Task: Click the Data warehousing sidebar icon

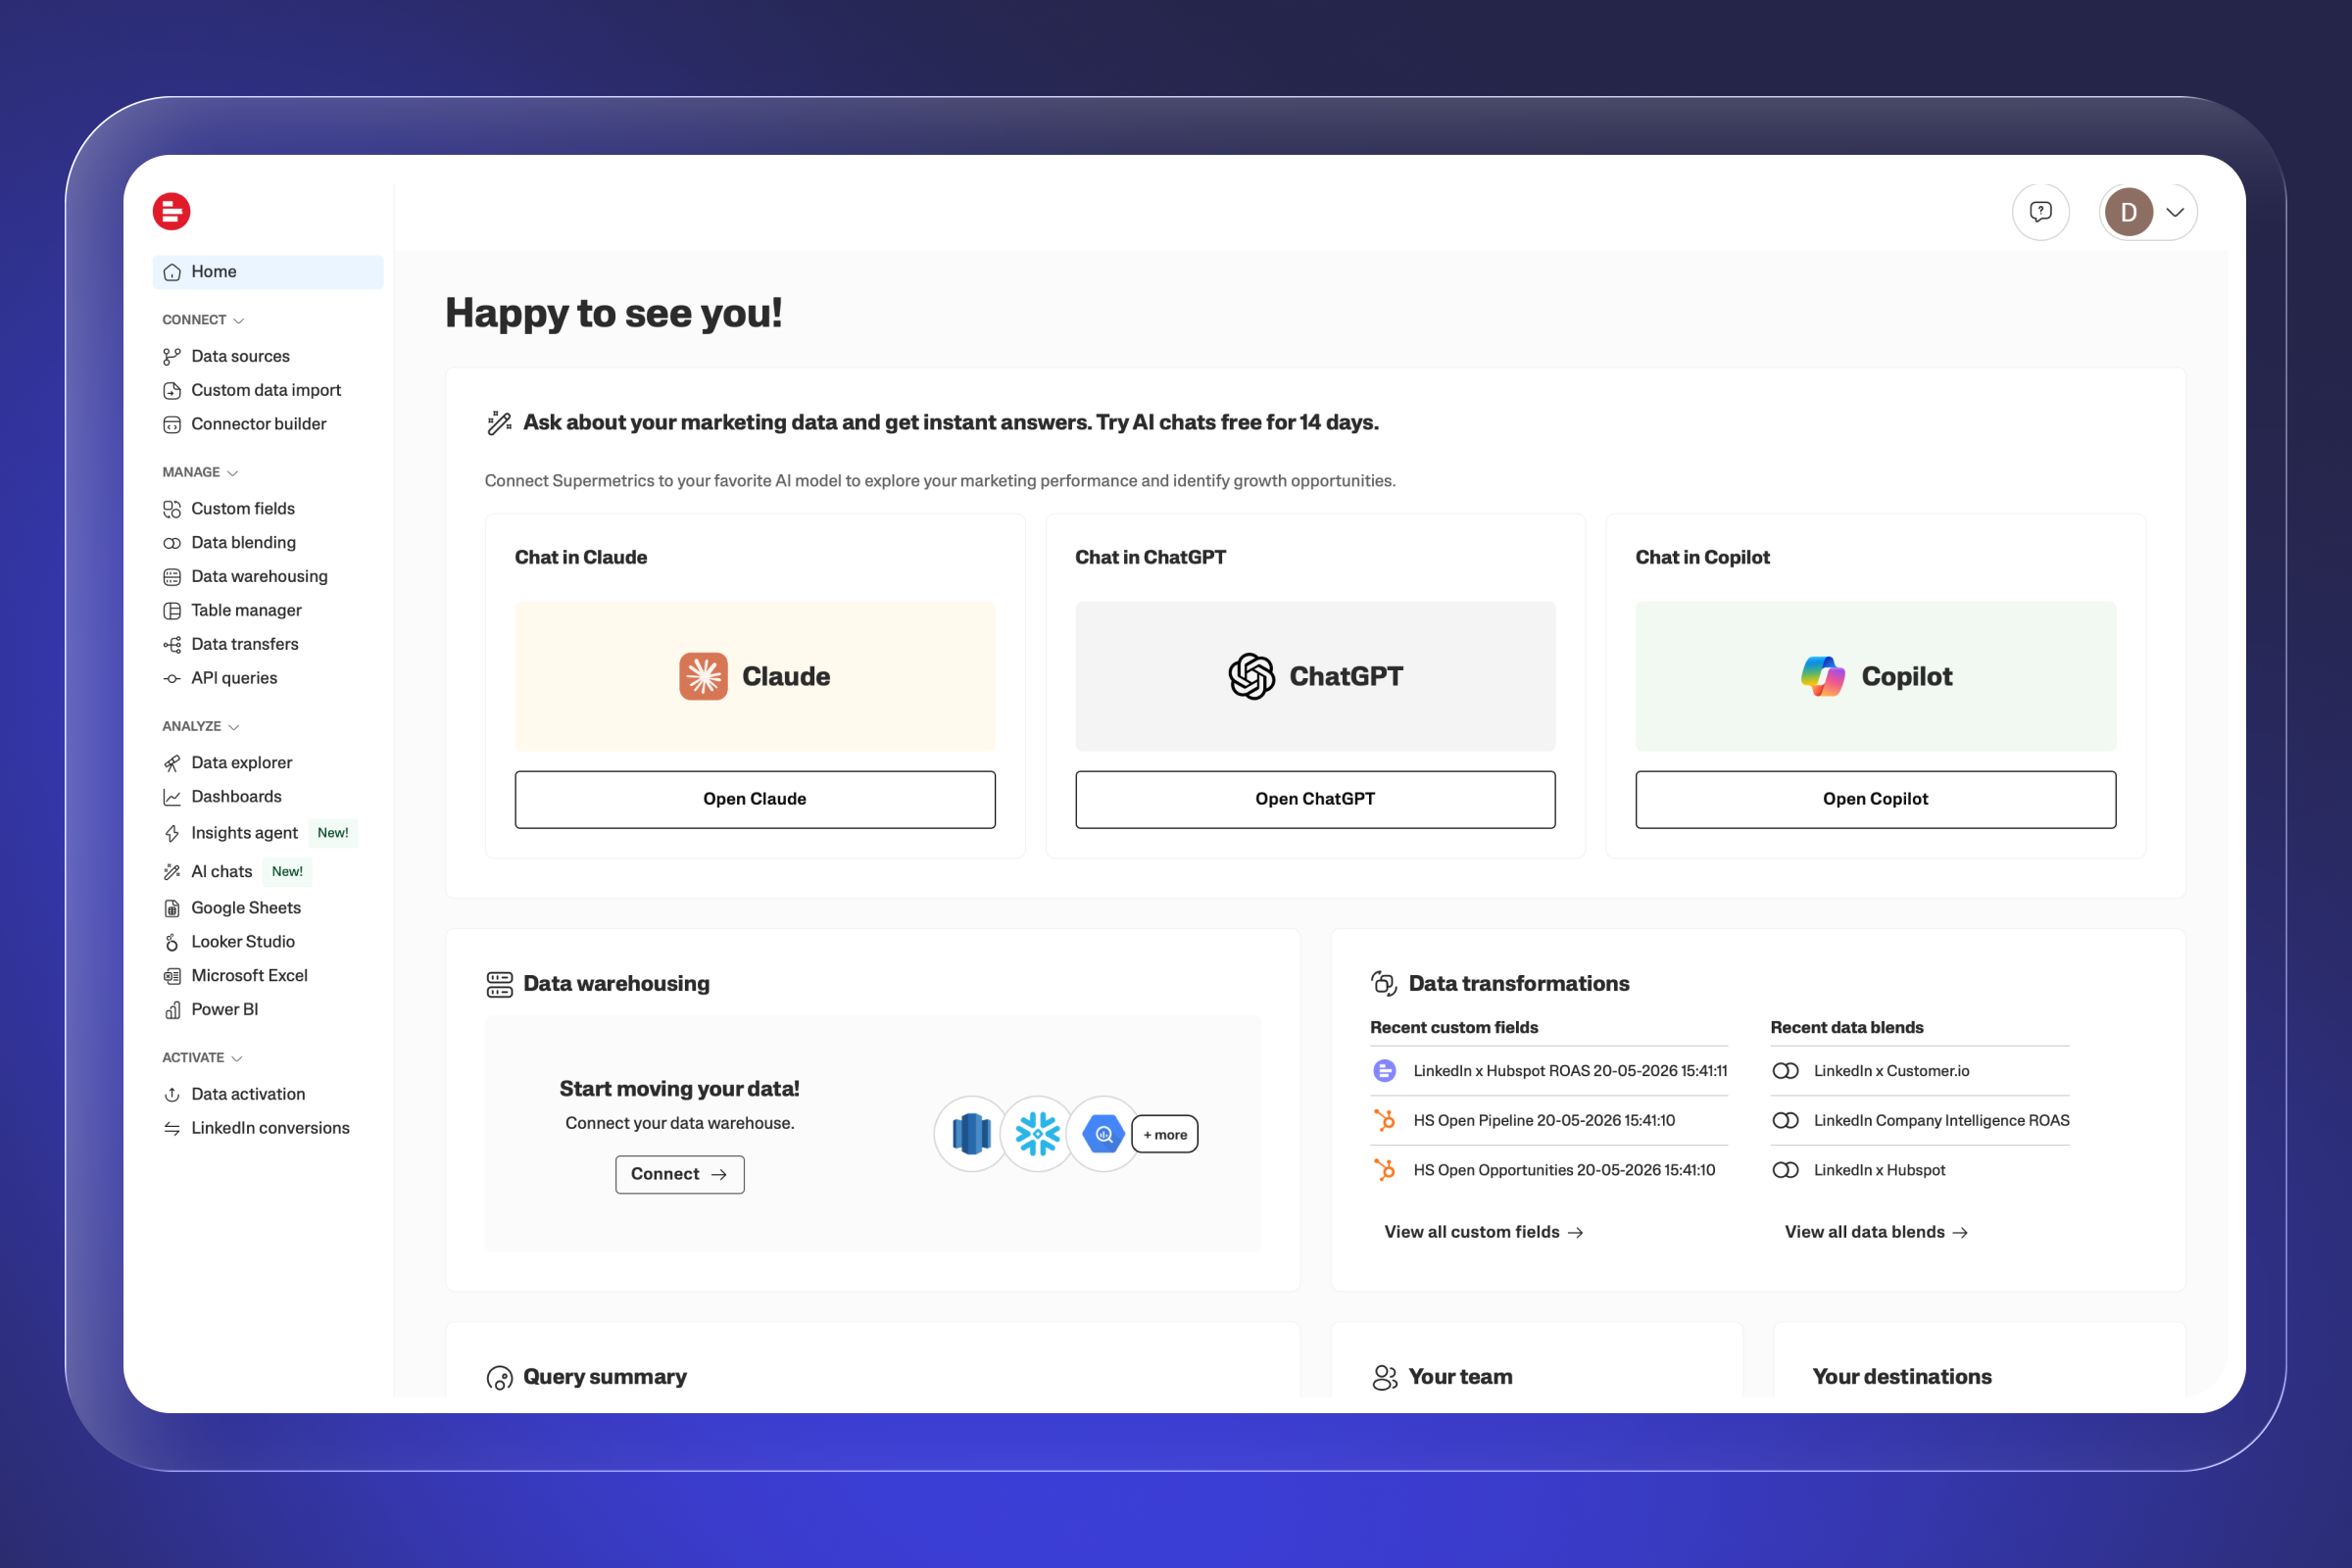Action: point(172,577)
